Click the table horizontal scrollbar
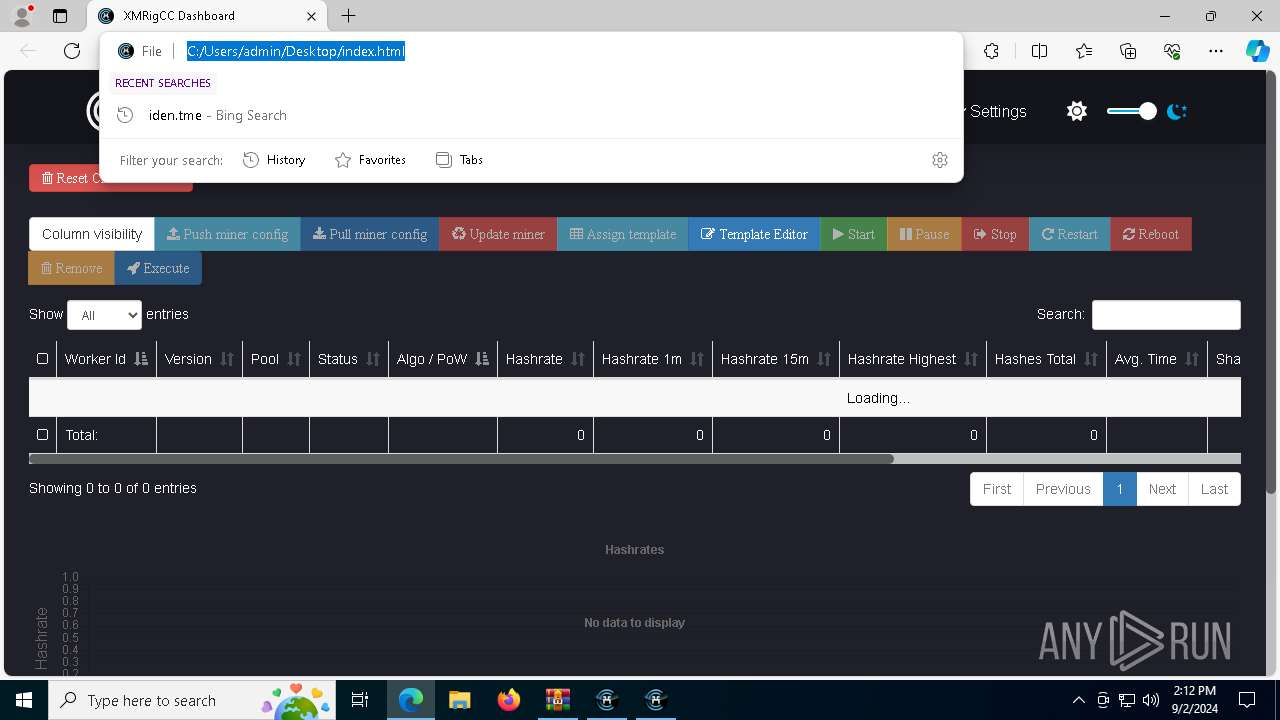This screenshot has width=1280, height=720. (x=461, y=459)
